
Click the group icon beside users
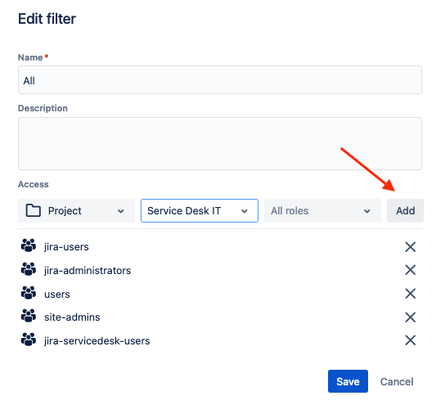tap(28, 293)
